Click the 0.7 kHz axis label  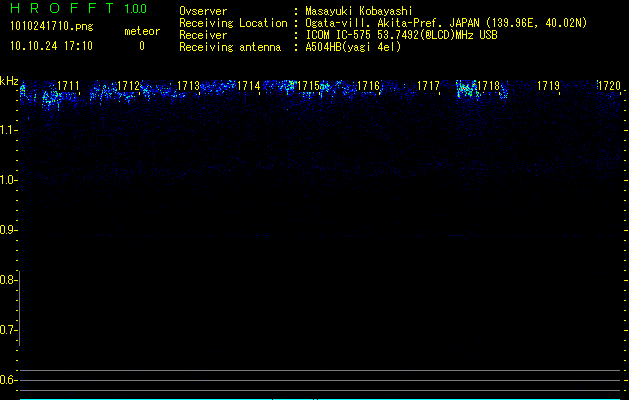[x=8, y=330]
